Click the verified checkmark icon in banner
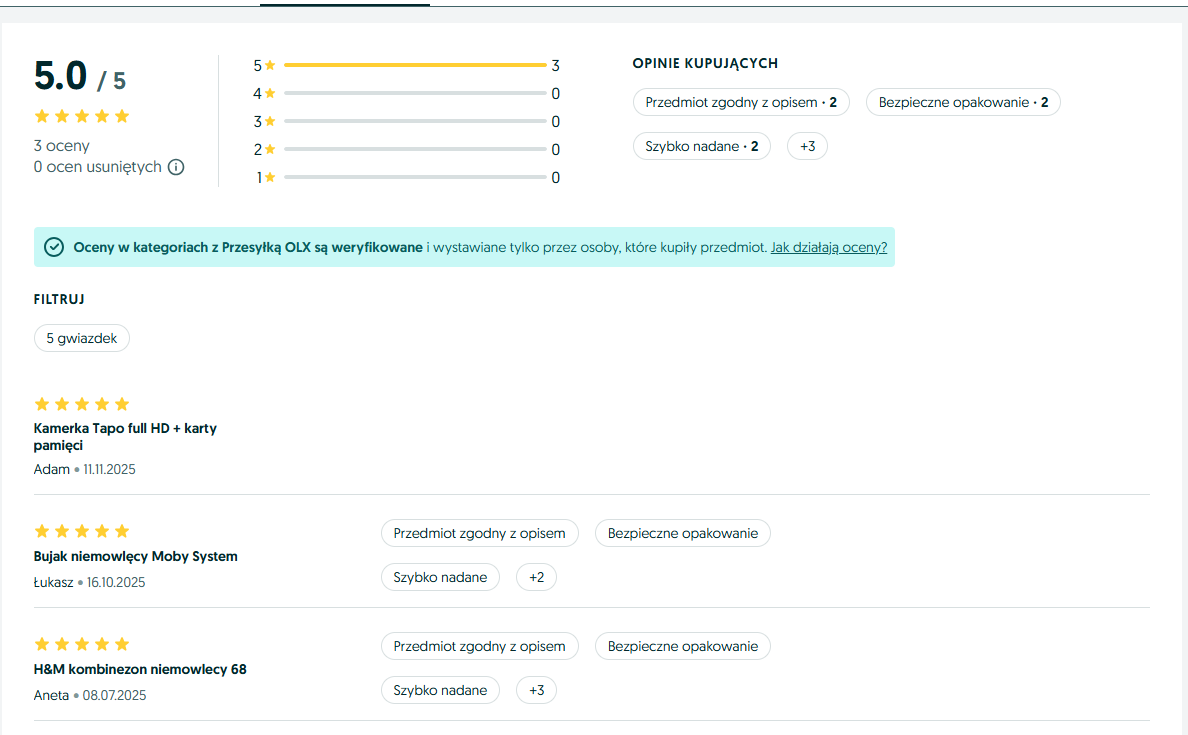 54,247
